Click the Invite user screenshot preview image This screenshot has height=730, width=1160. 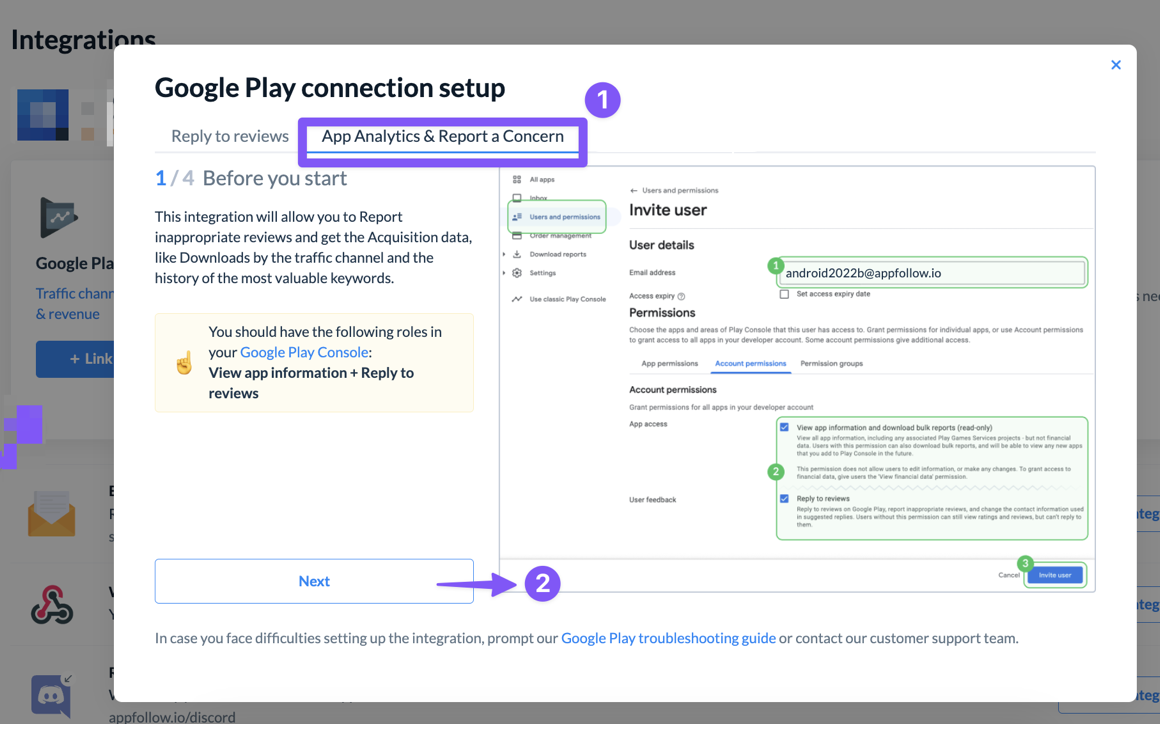tap(798, 379)
